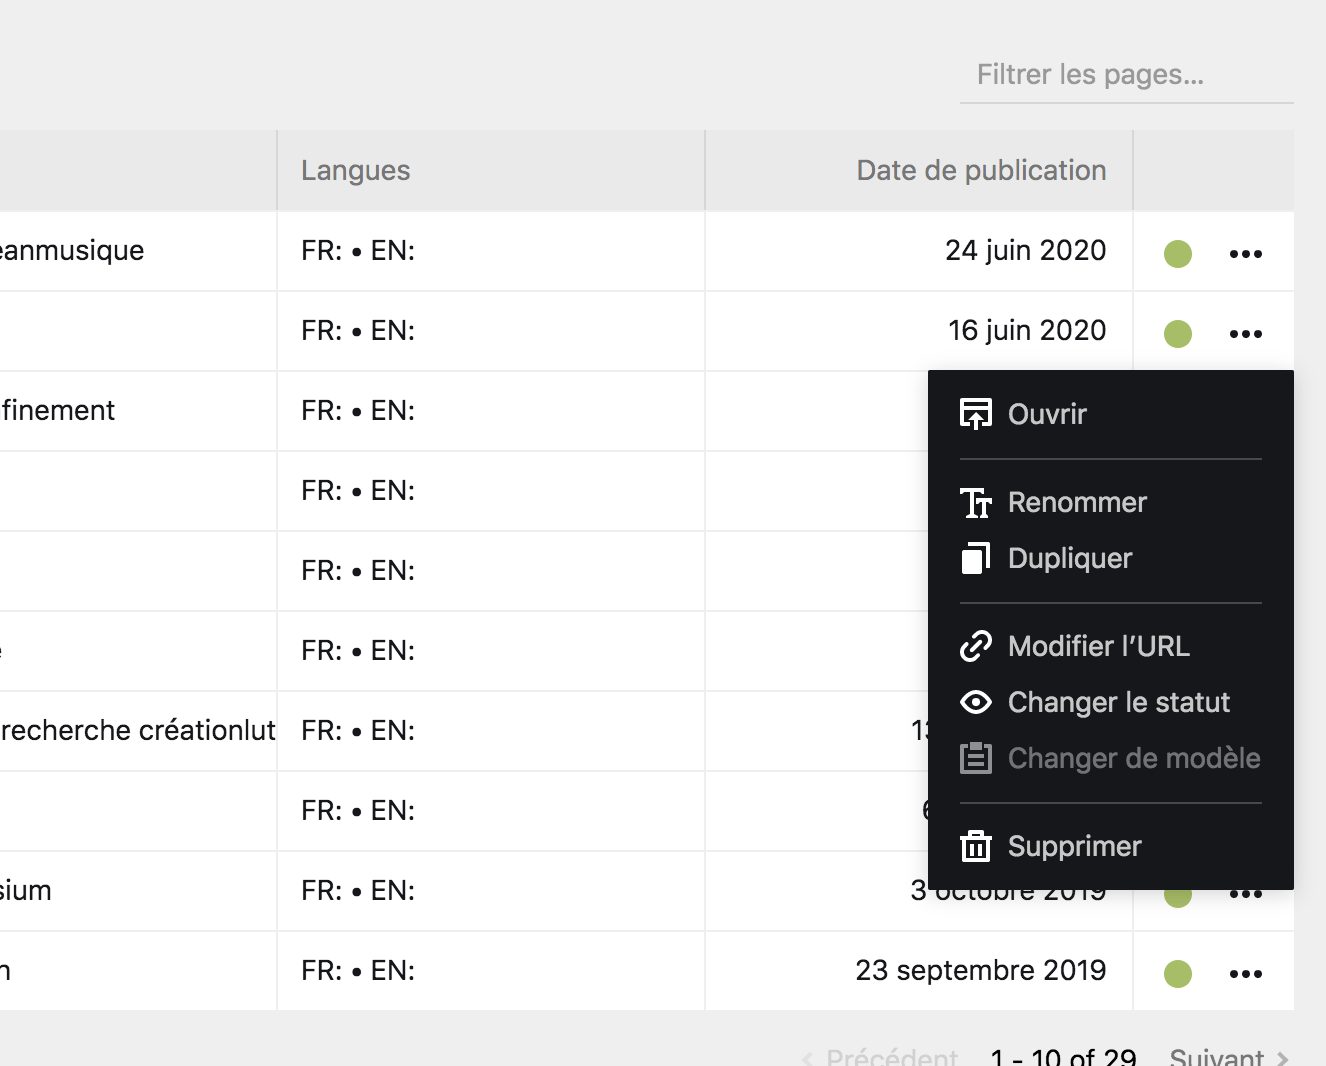
Task: Click the clipboard icon for Changer de modèle
Action: pyautogui.click(x=976, y=758)
